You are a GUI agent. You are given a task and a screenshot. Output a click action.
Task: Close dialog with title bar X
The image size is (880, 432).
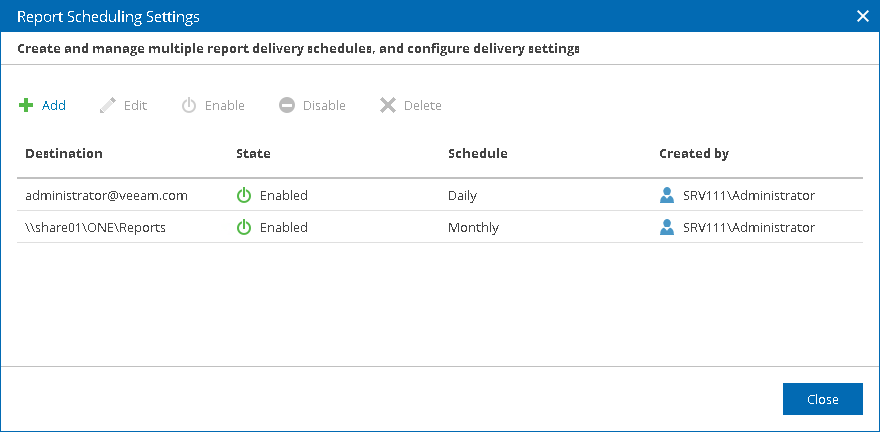click(863, 16)
